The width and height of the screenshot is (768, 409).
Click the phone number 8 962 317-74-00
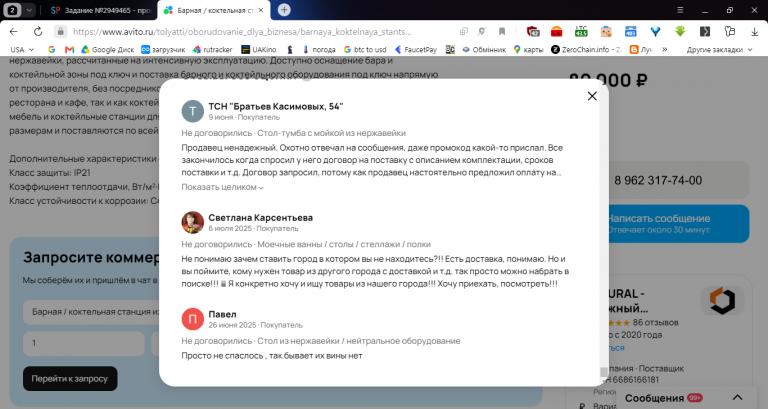(x=658, y=180)
